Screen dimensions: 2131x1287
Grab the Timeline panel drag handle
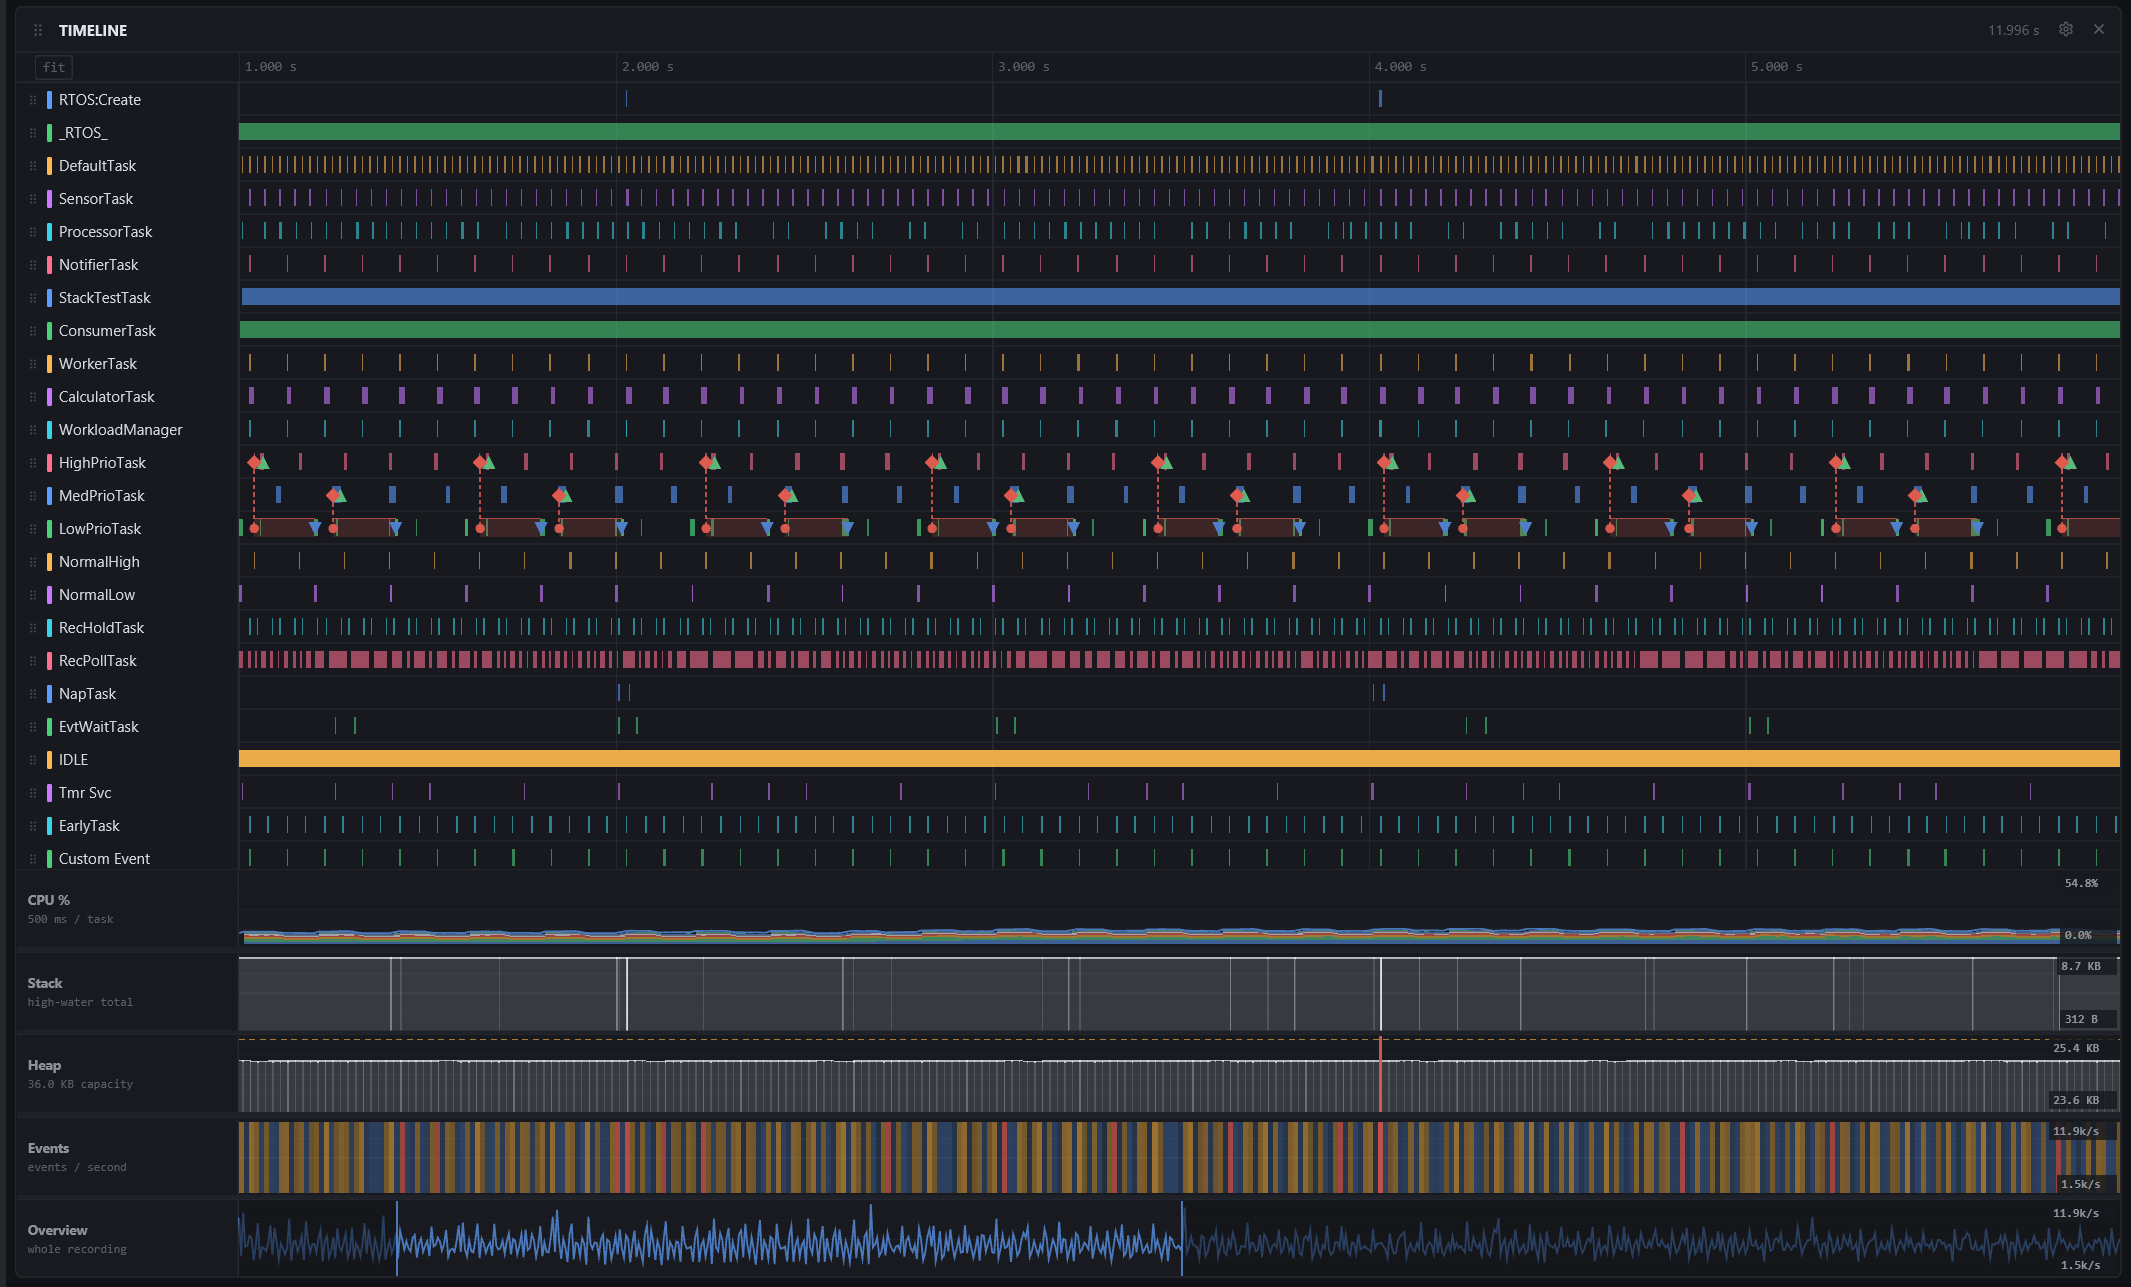pos(38,30)
